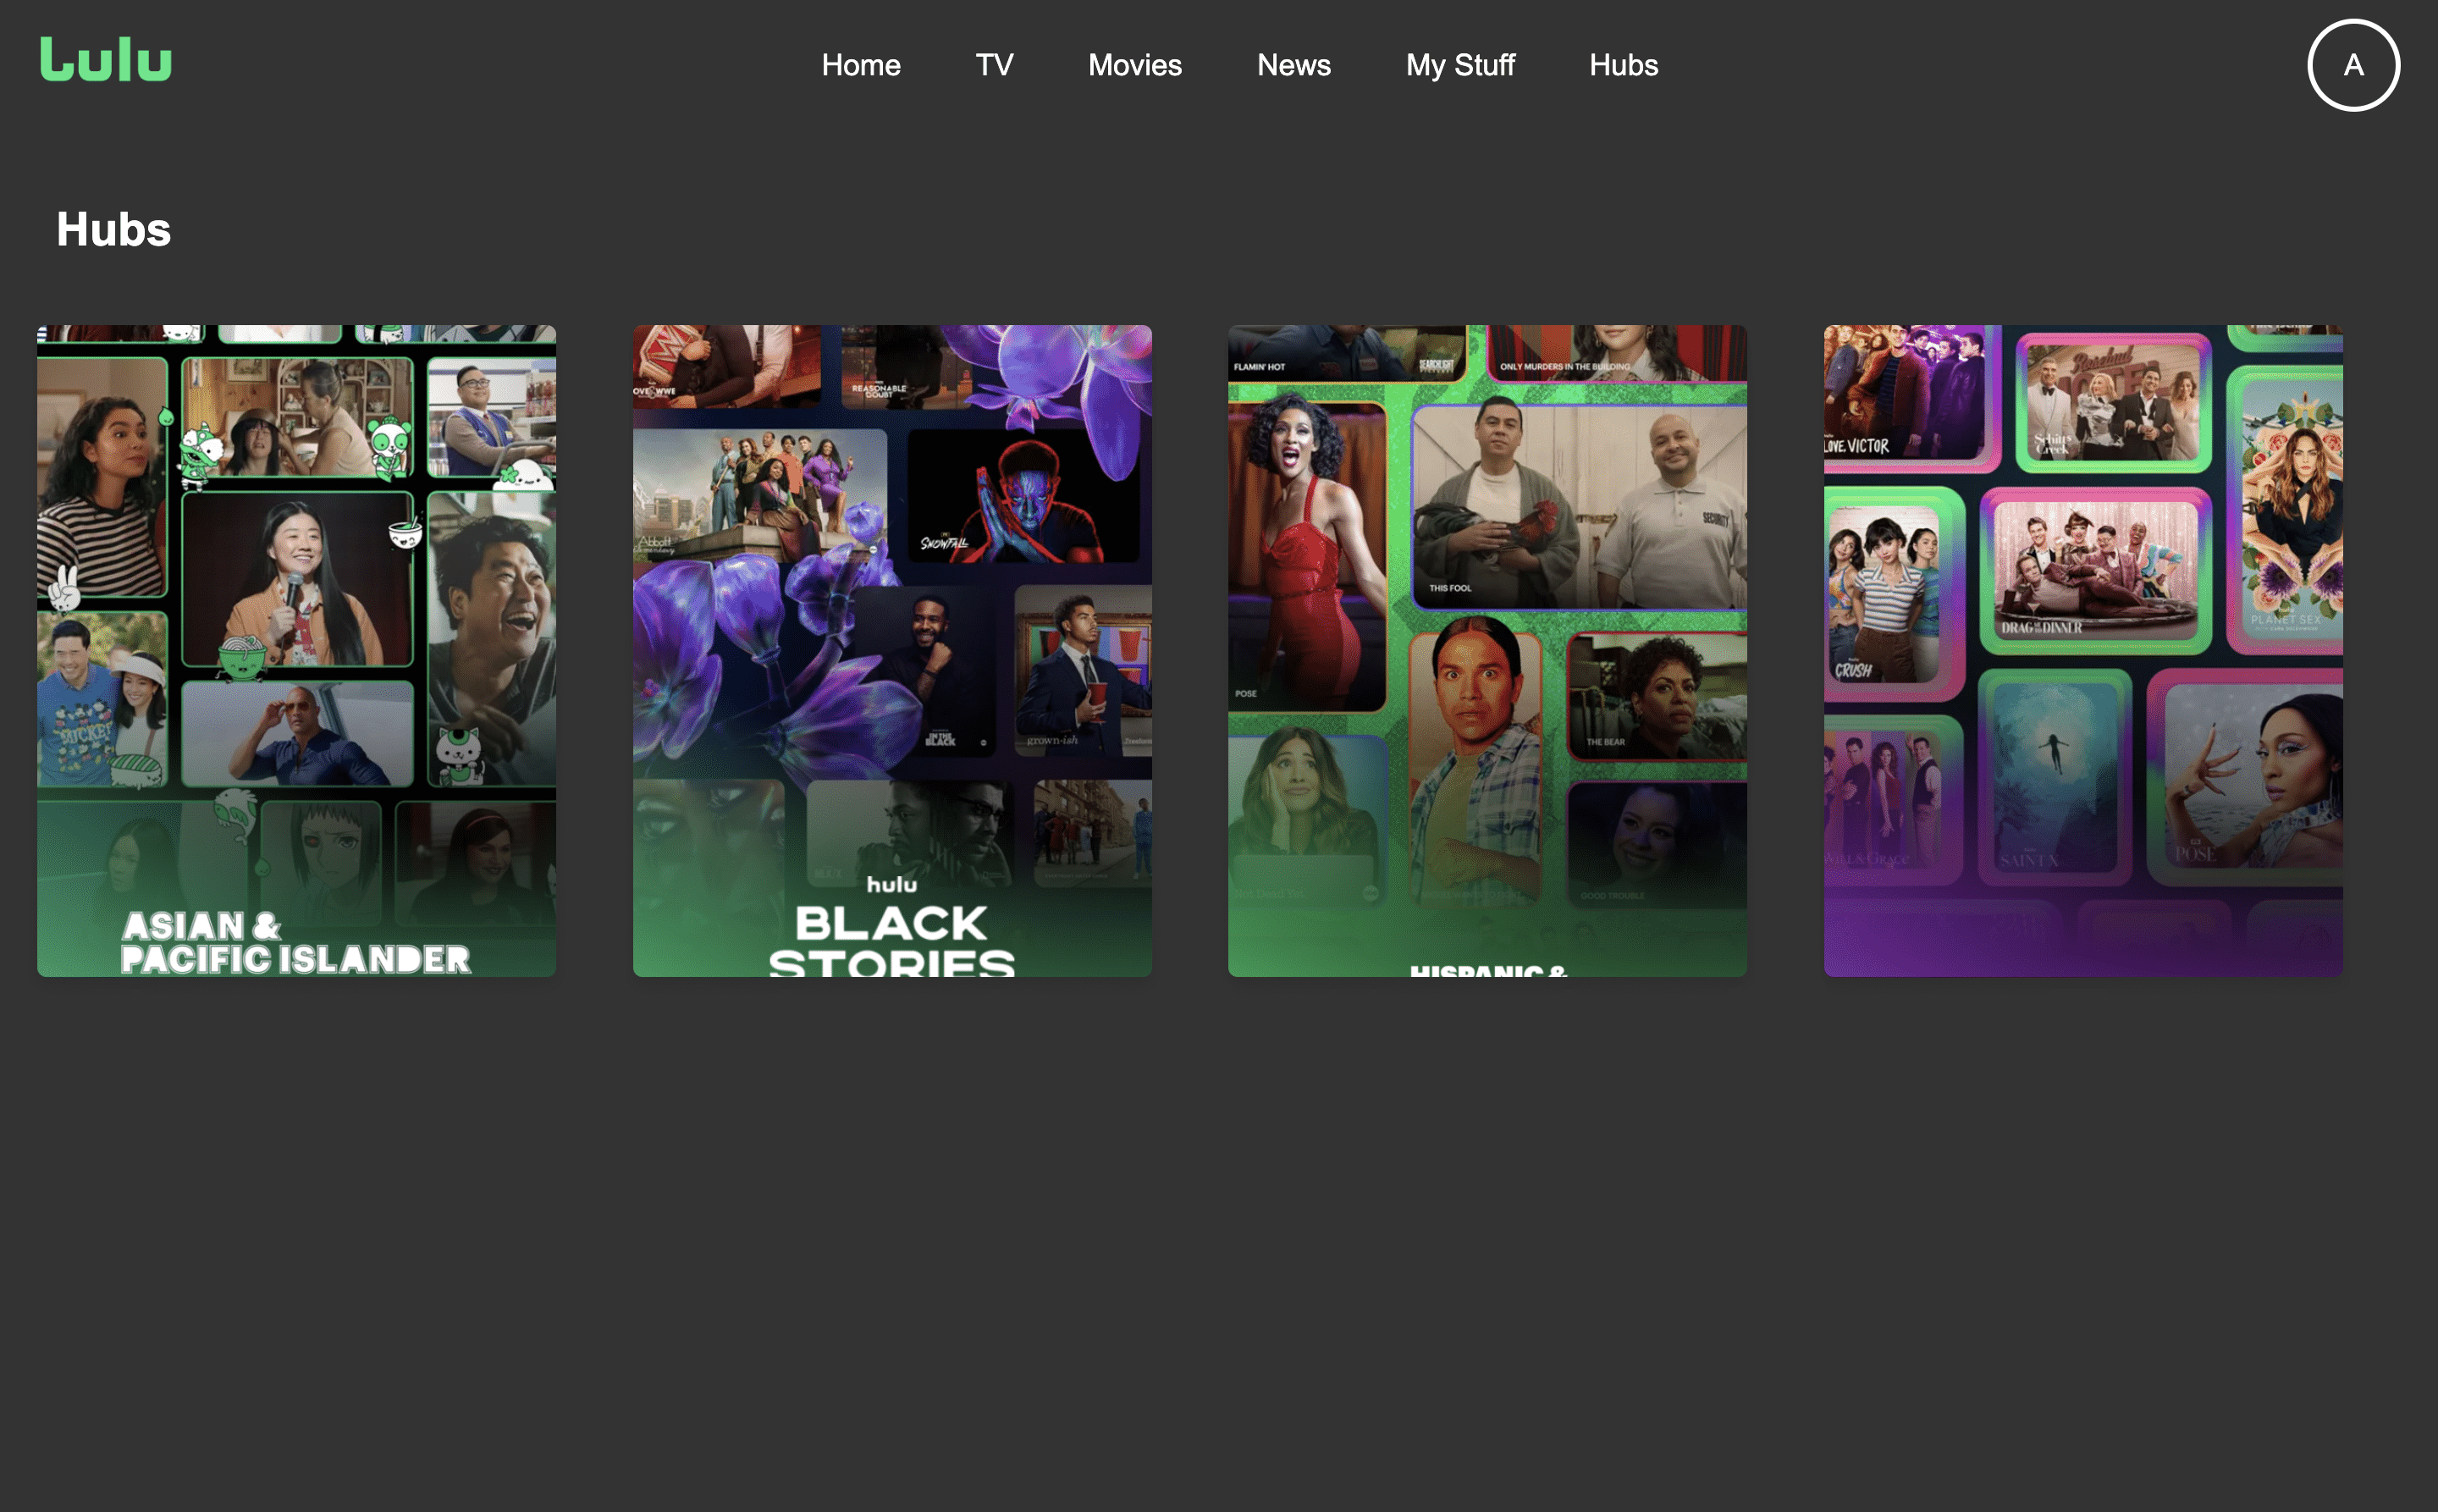Click the Pose red dress poster
Screen dimensions: 2438x1512
(x=1305, y=556)
